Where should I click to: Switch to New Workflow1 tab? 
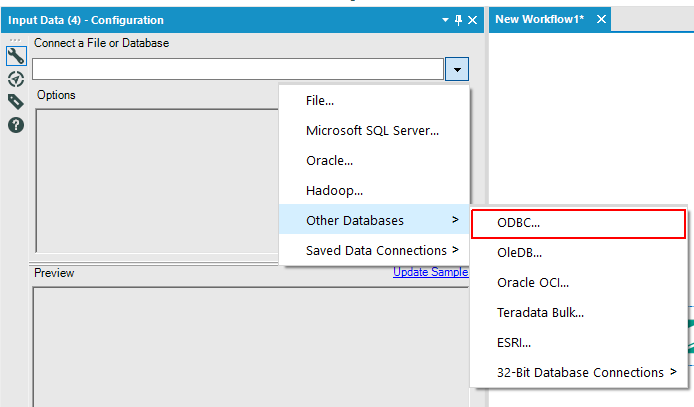(x=539, y=19)
